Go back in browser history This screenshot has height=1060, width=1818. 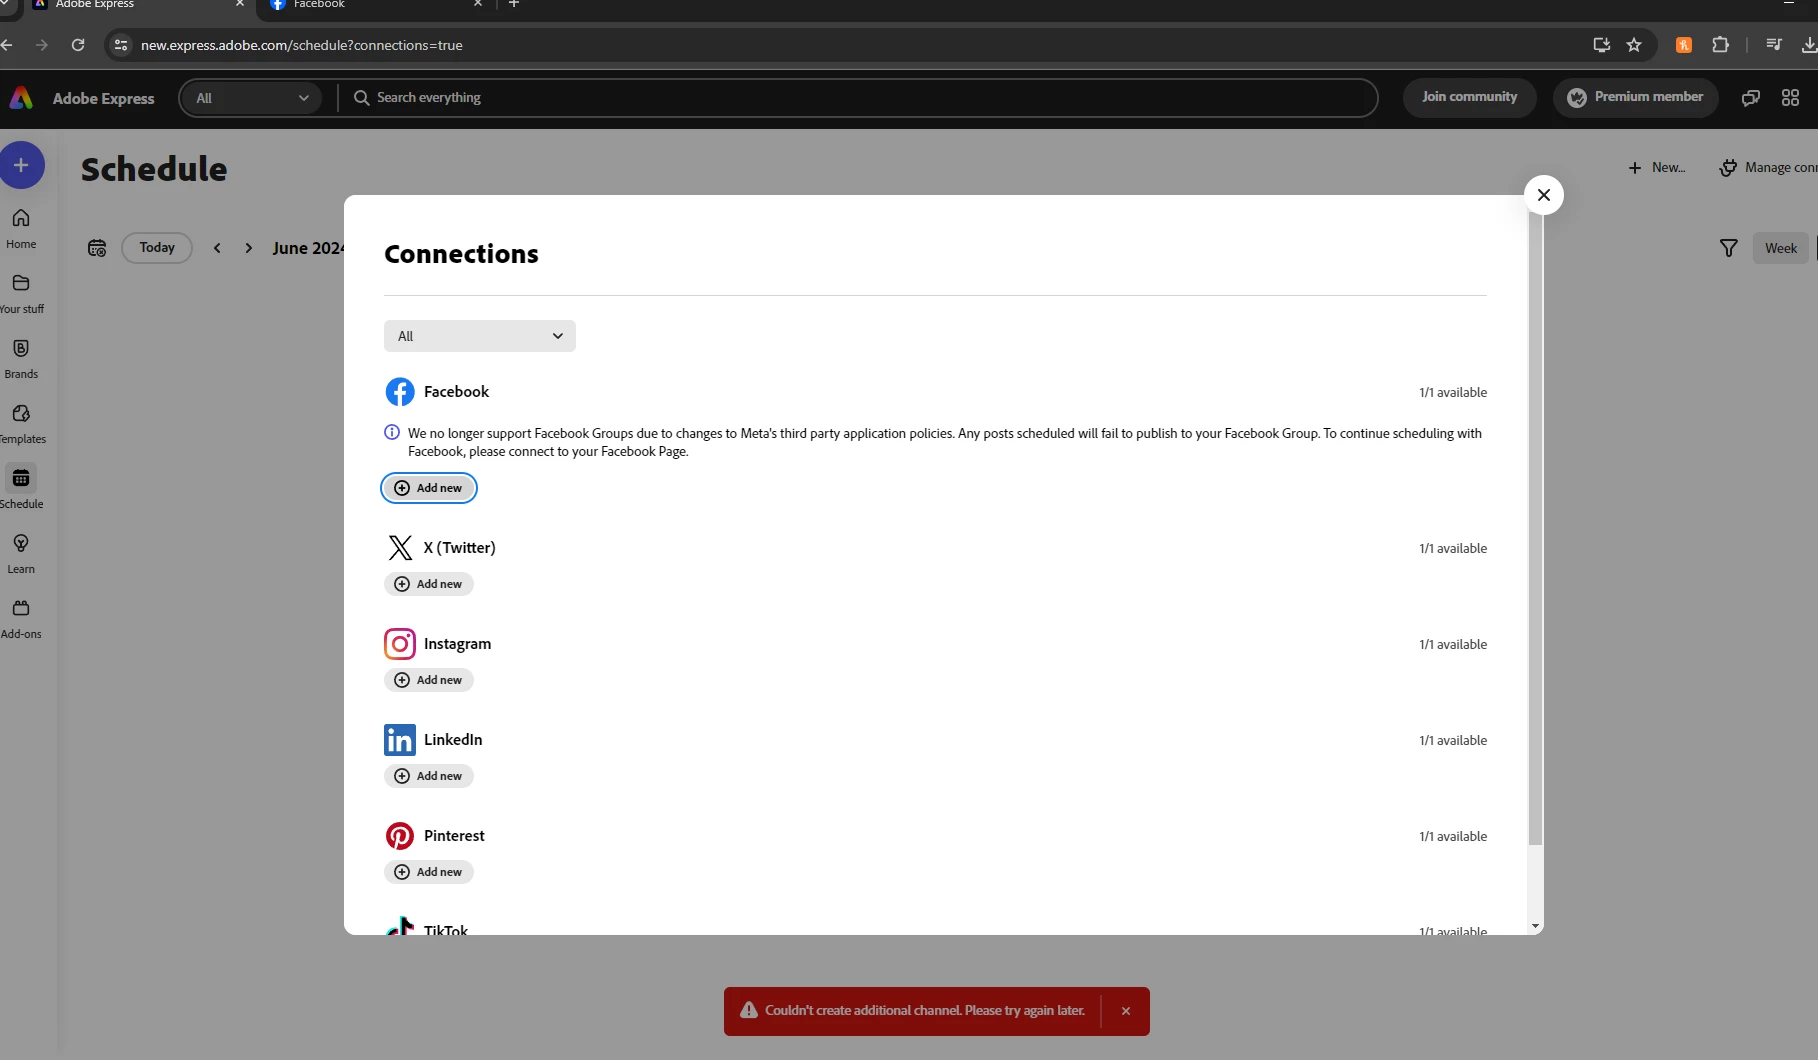[8, 45]
